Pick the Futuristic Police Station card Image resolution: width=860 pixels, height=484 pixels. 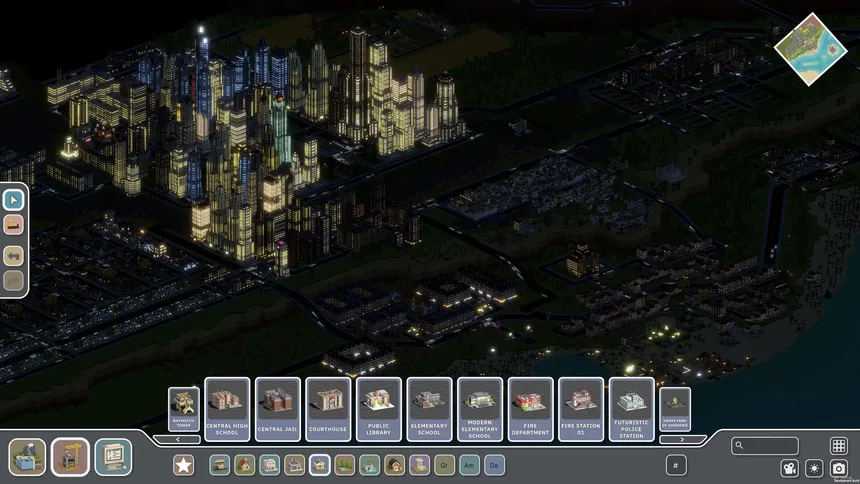click(x=631, y=409)
